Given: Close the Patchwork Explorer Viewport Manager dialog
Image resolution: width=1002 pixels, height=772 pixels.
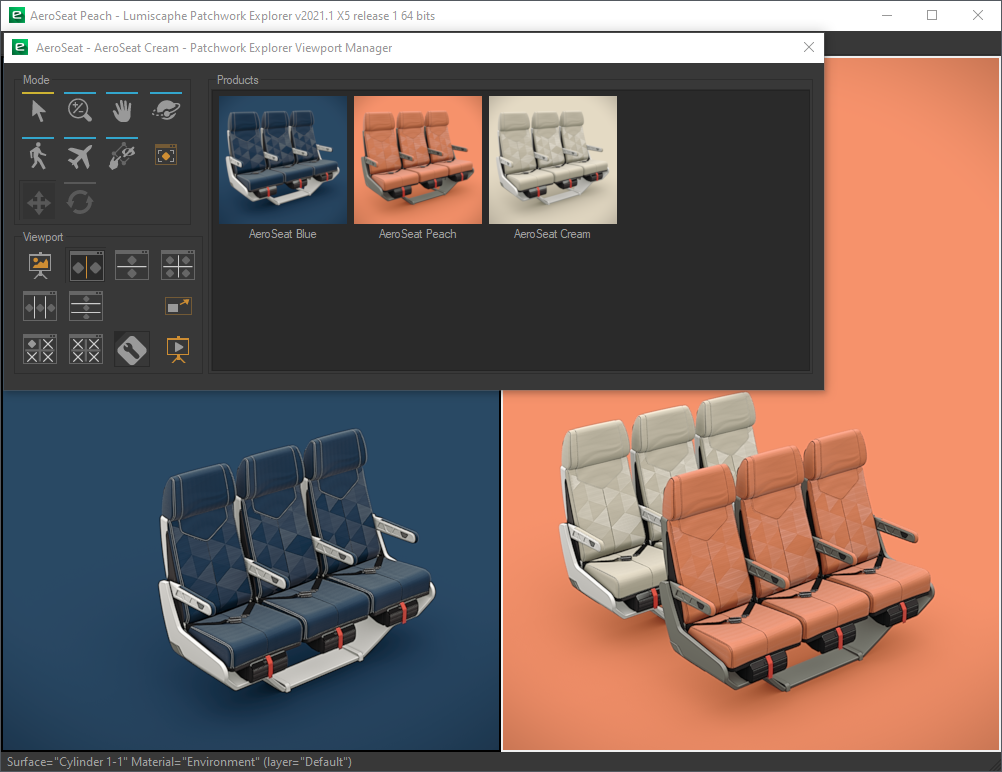Looking at the screenshot, I should tap(809, 47).
